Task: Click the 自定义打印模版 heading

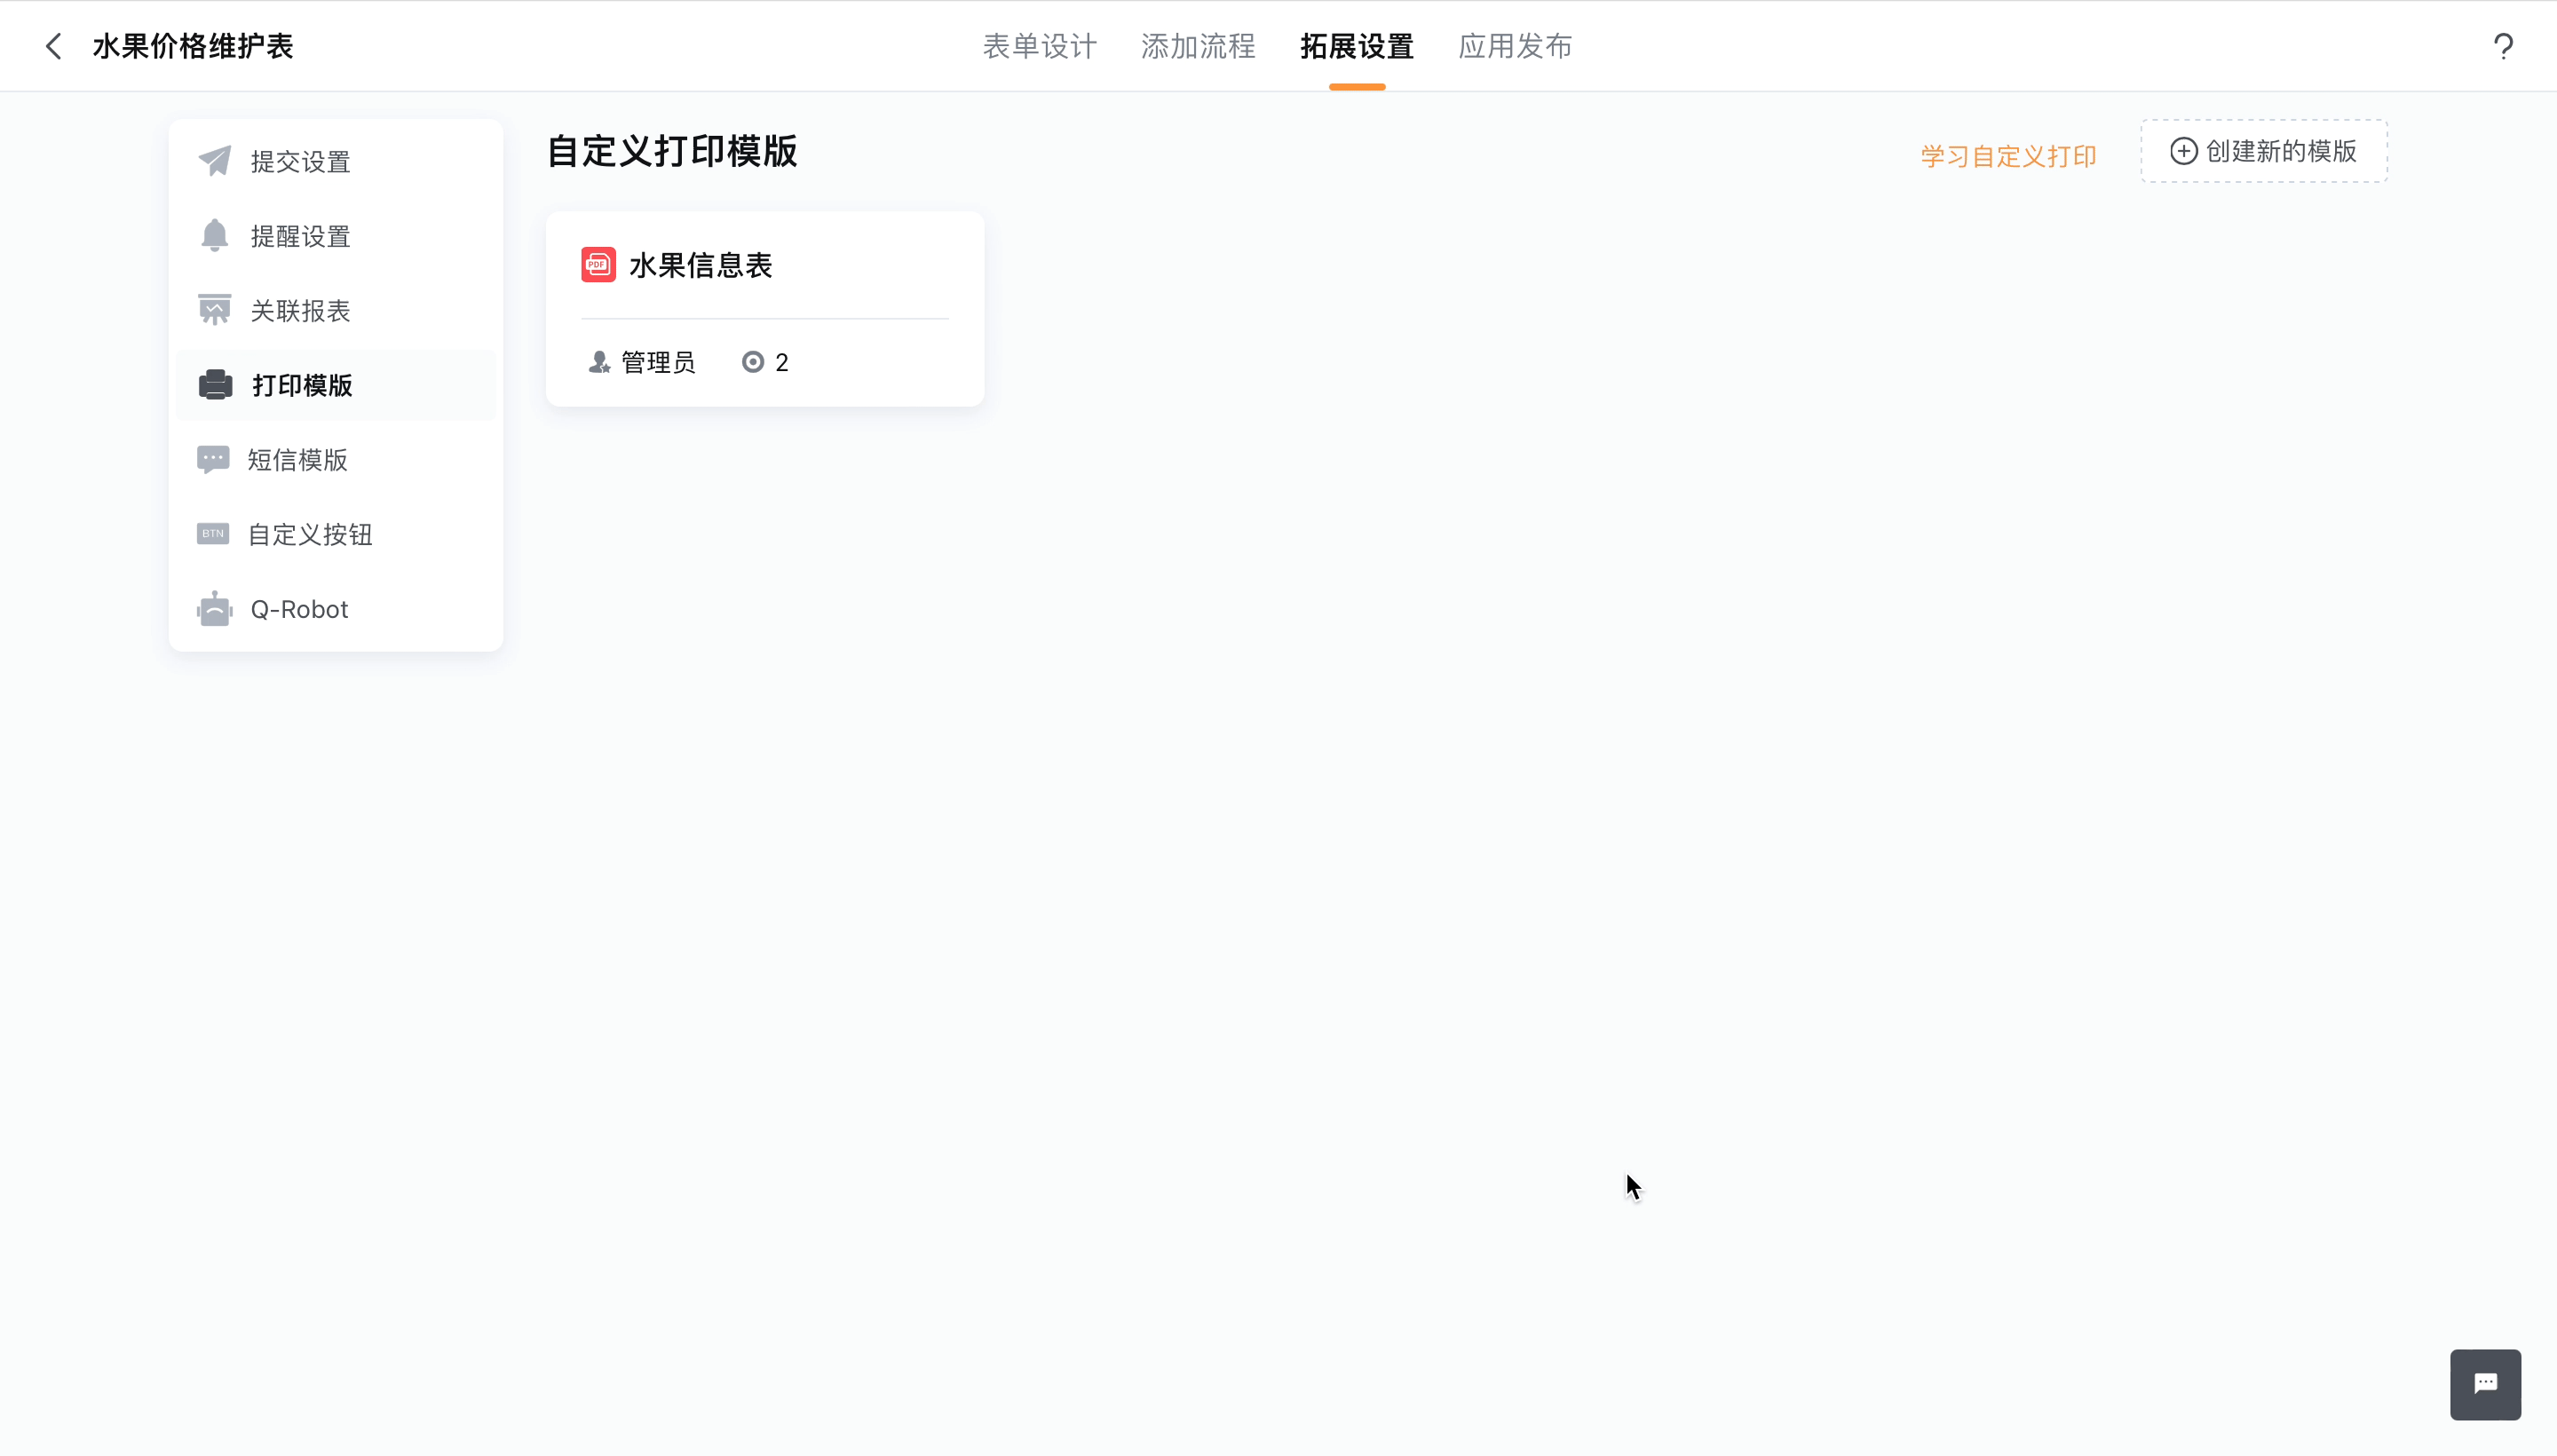Action: (672, 151)
